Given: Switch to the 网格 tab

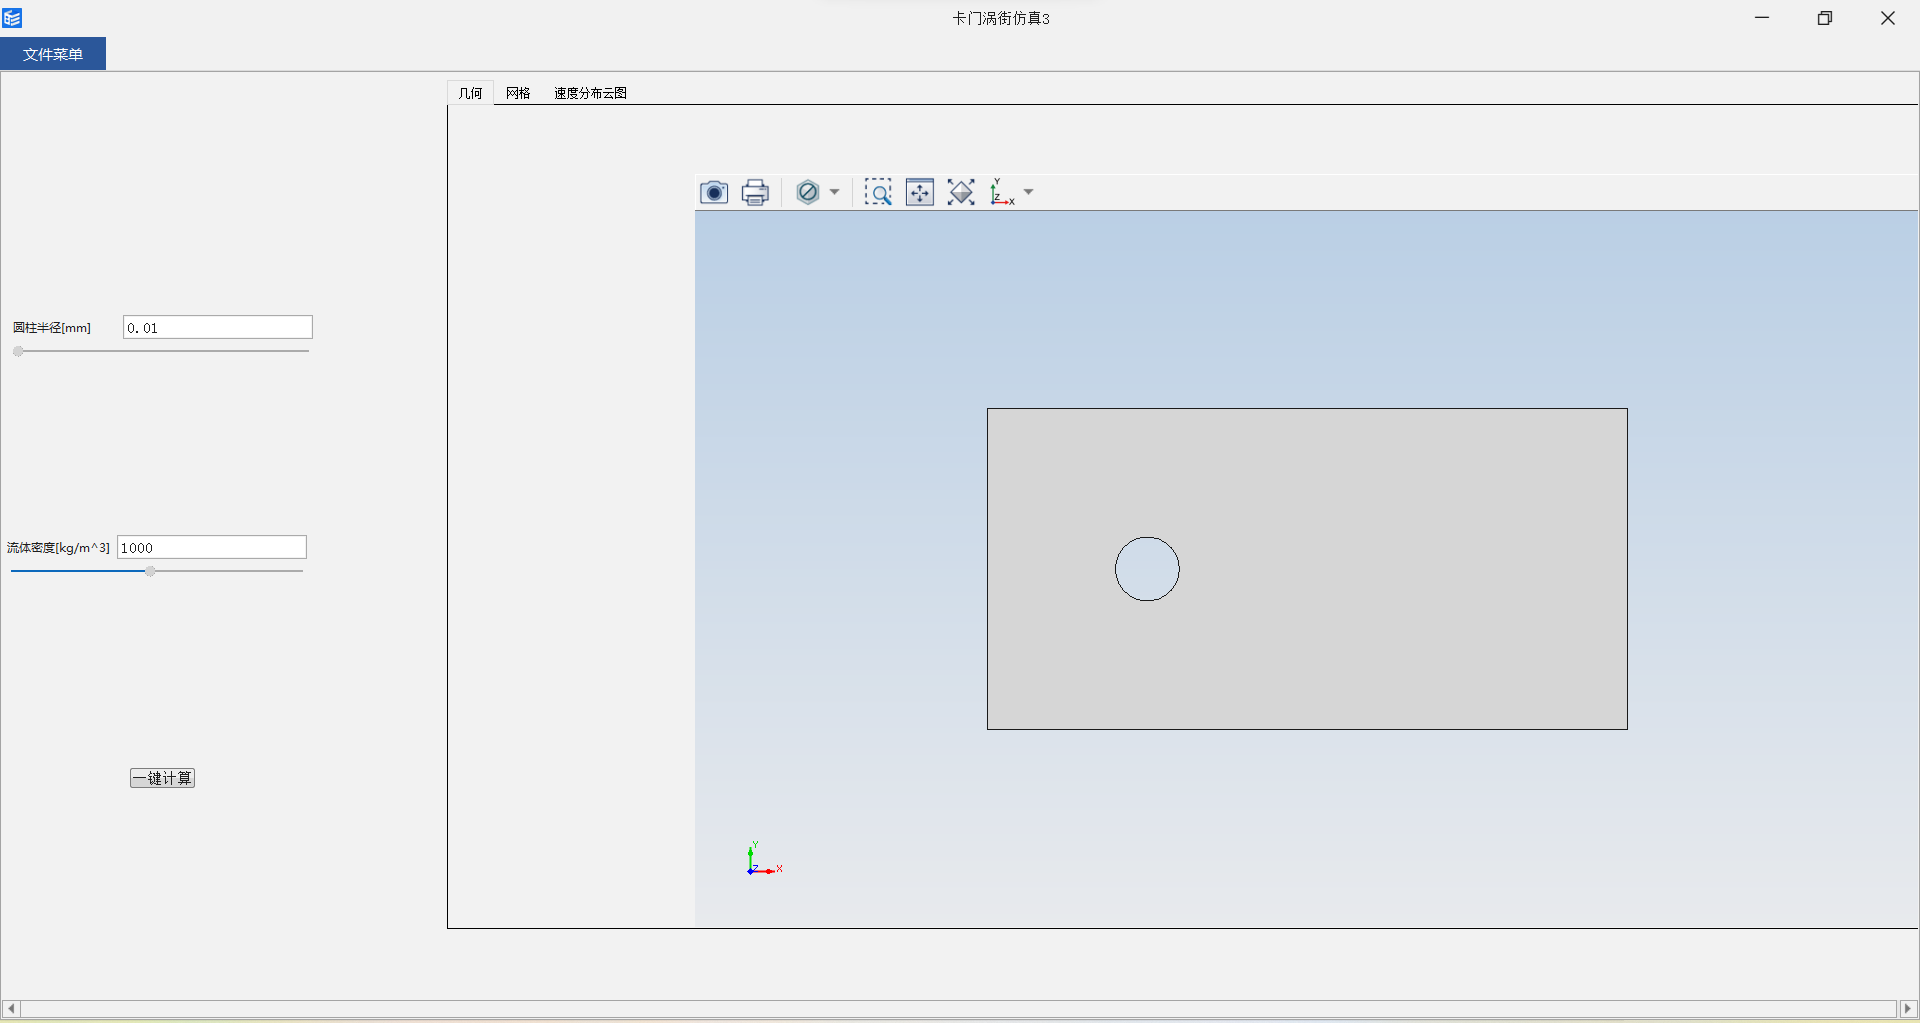Looking at the screenshot, I should (x=518, y=93).
